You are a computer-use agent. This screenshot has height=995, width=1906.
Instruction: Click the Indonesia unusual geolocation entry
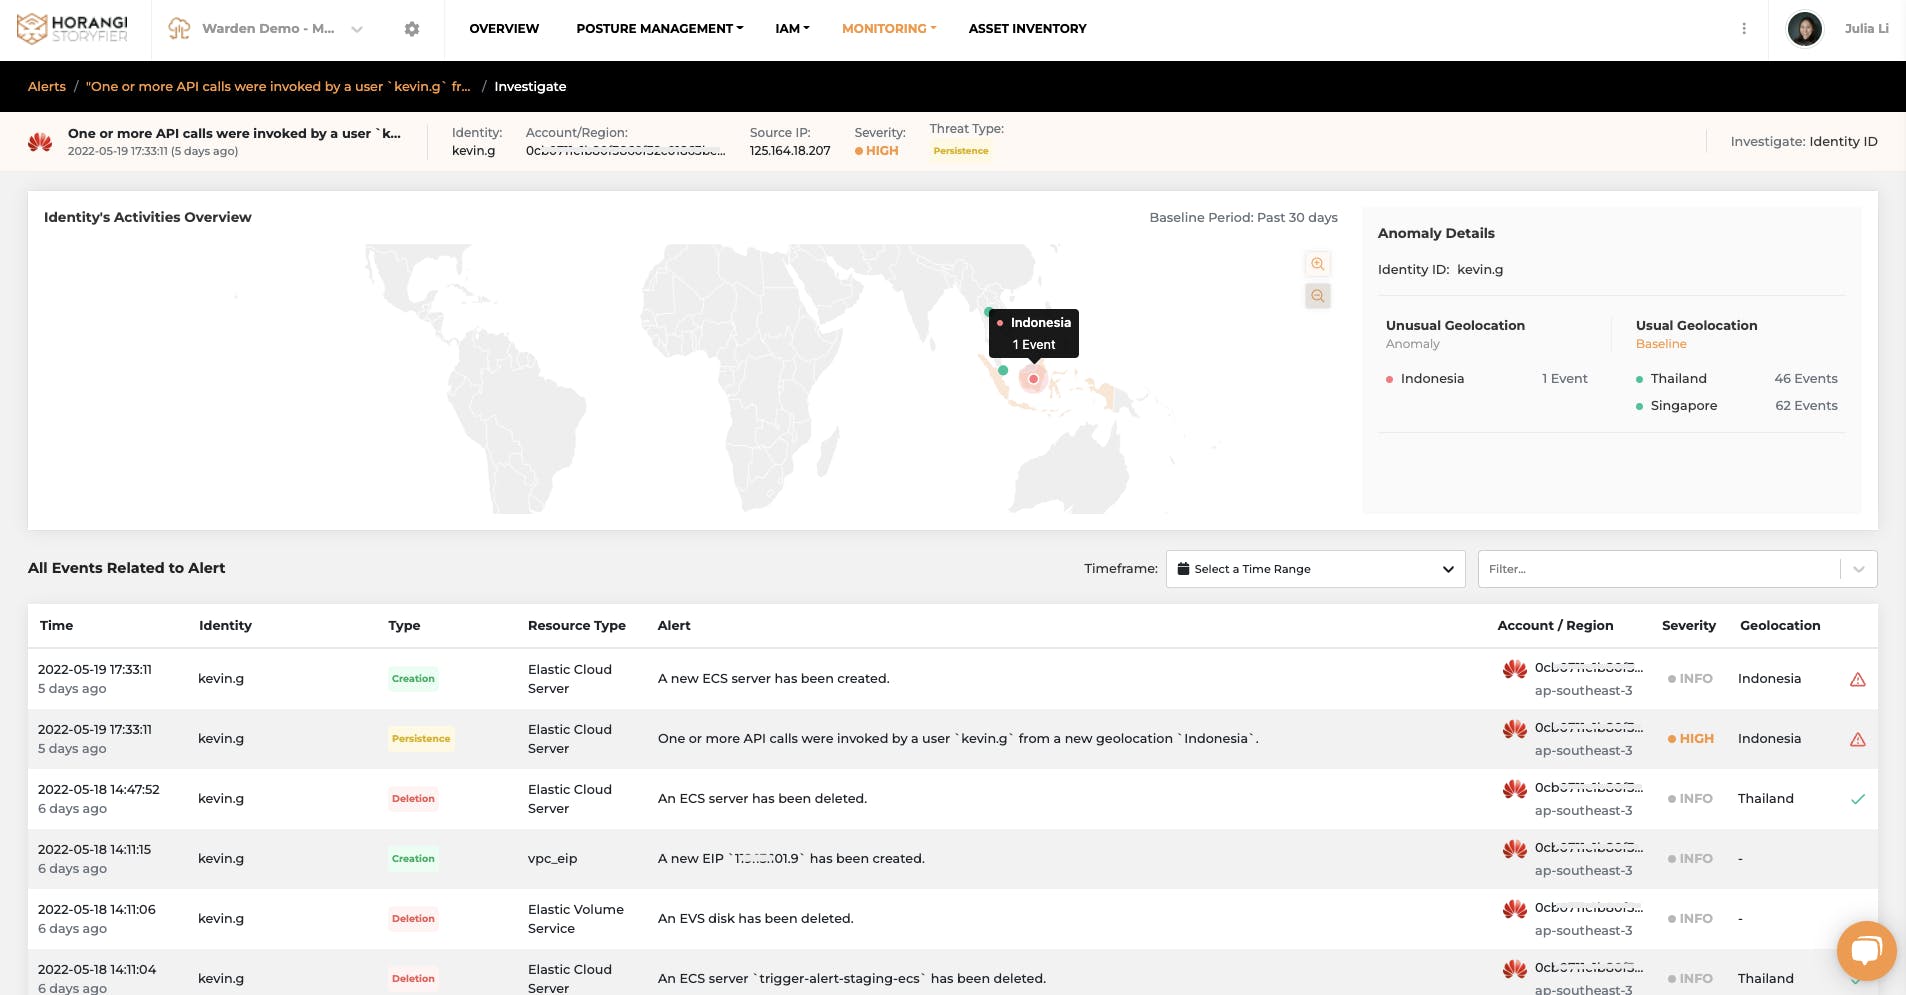[1432, 379]
